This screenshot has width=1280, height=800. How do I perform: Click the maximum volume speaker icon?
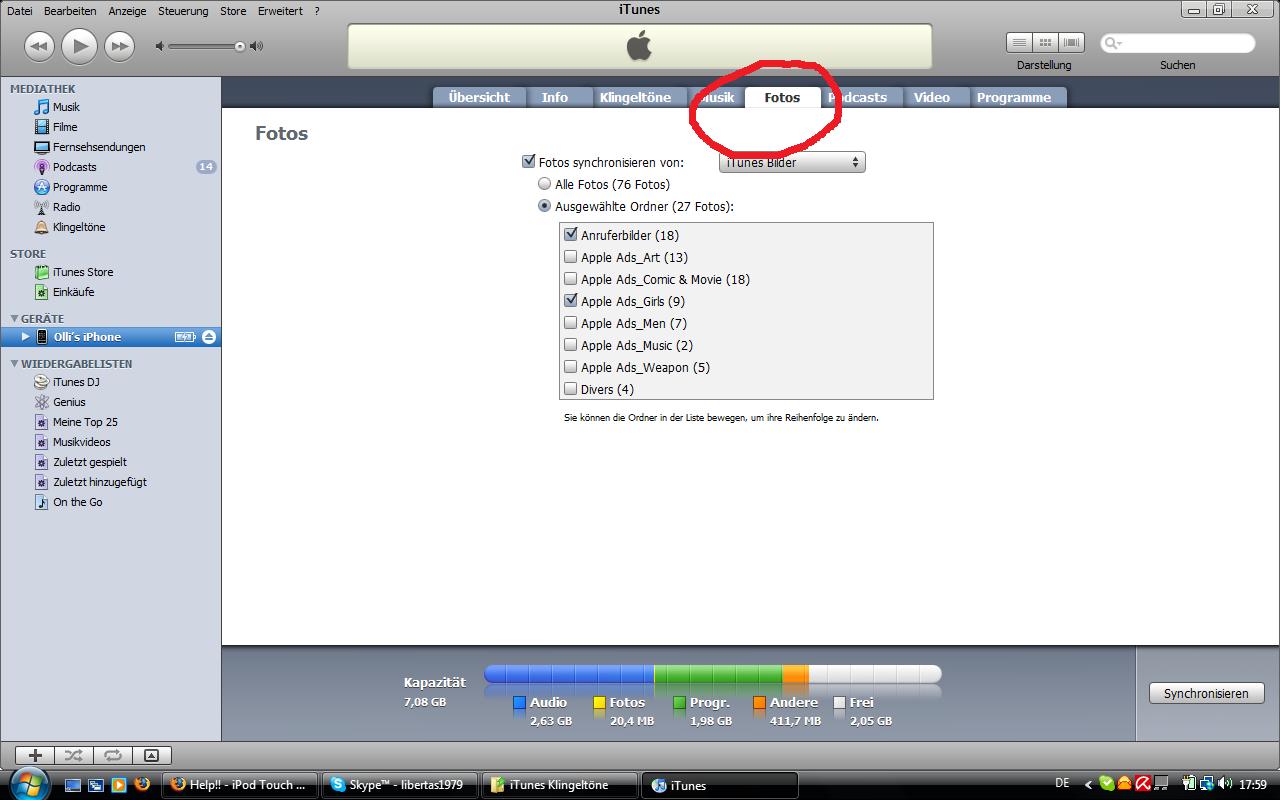(x=257, y=46)
